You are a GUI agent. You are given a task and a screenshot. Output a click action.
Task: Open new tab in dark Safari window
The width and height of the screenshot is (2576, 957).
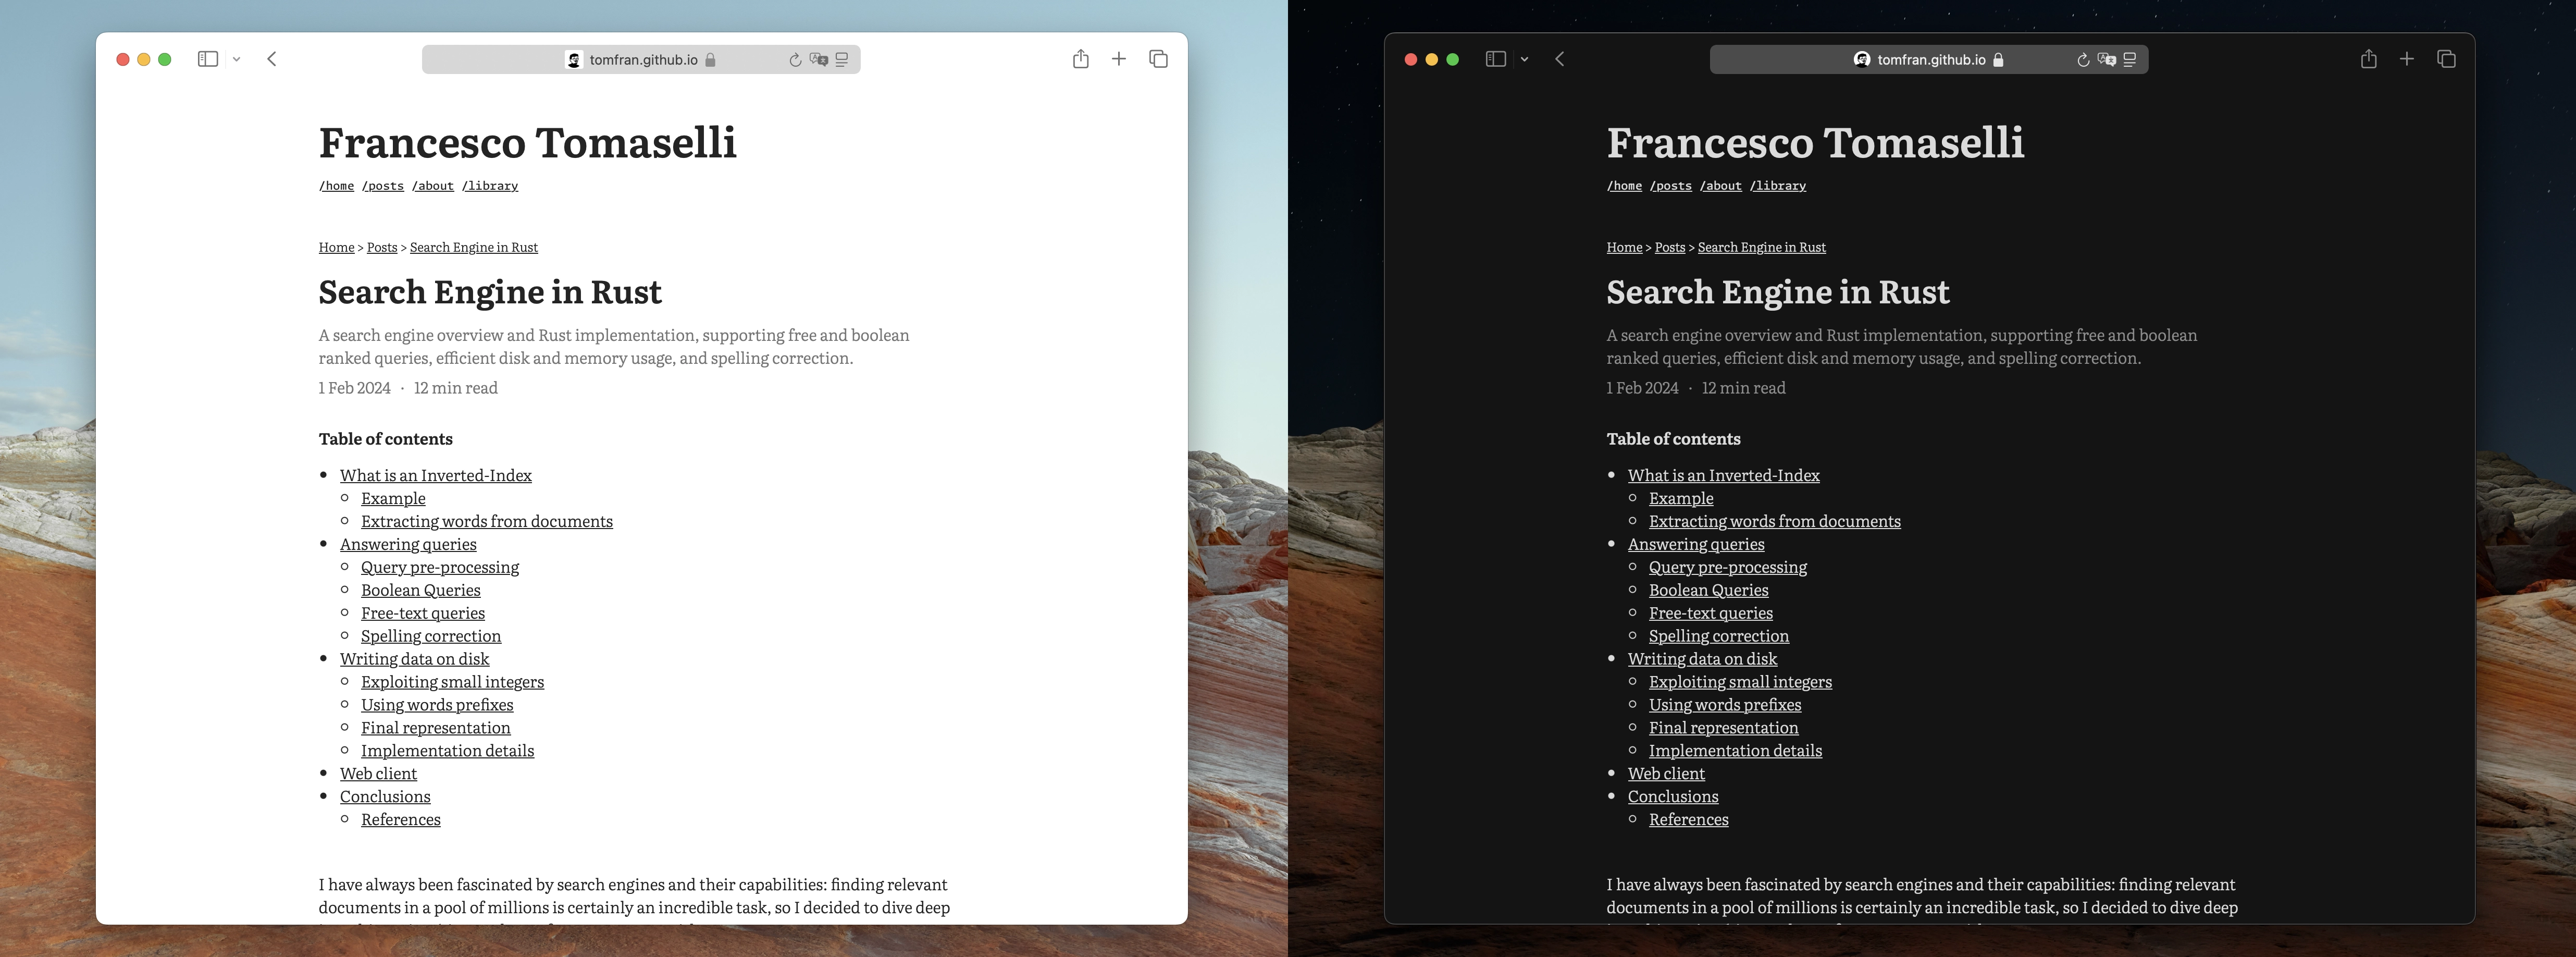tap(2407, 59)
